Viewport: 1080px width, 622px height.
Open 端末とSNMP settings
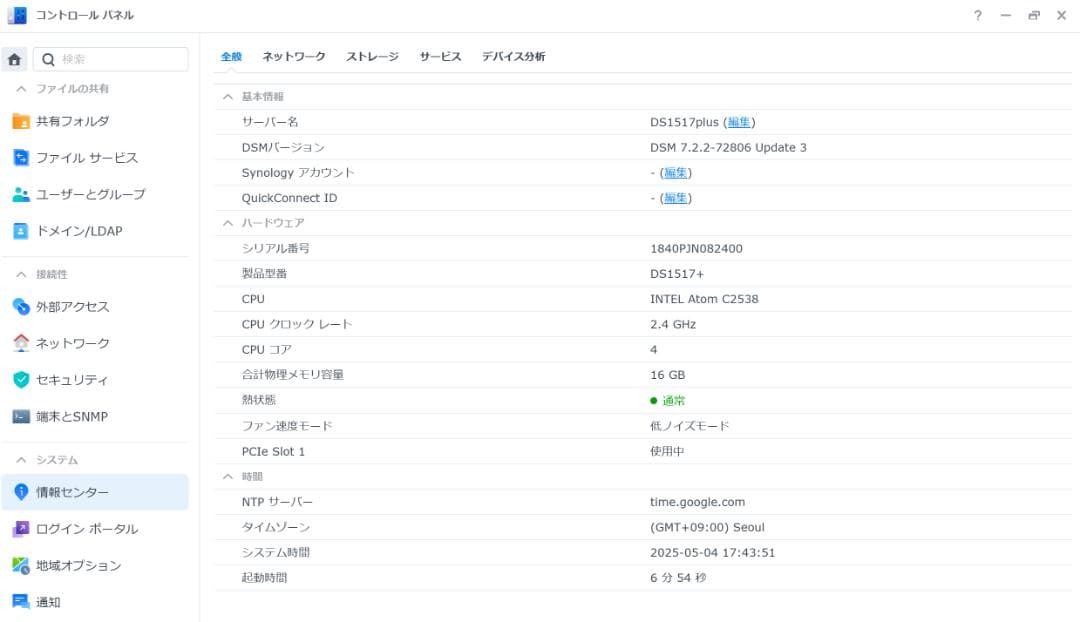(x=72, y=417)
